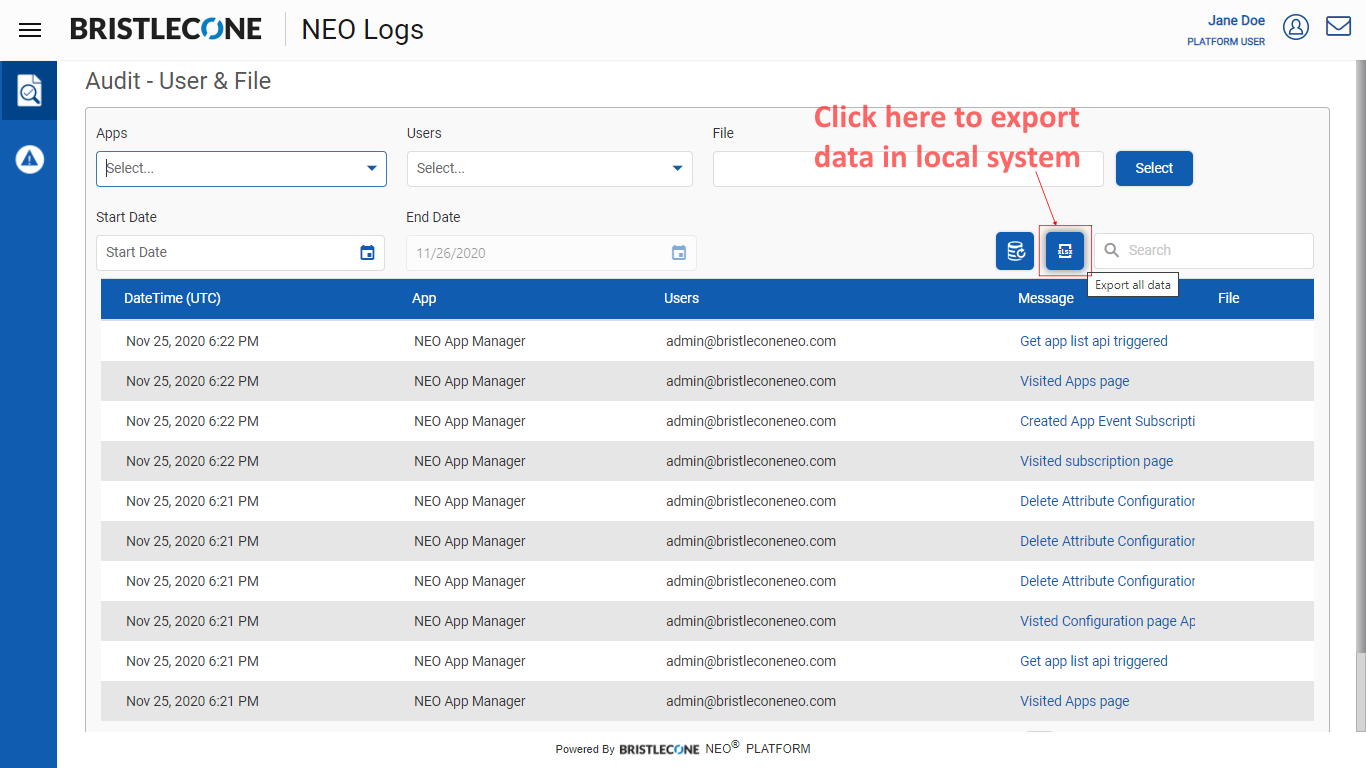The image size is (1366, 768).
Task: Open the mail envelope icon
Action: pyautogui.click(x=1338, y=27)
